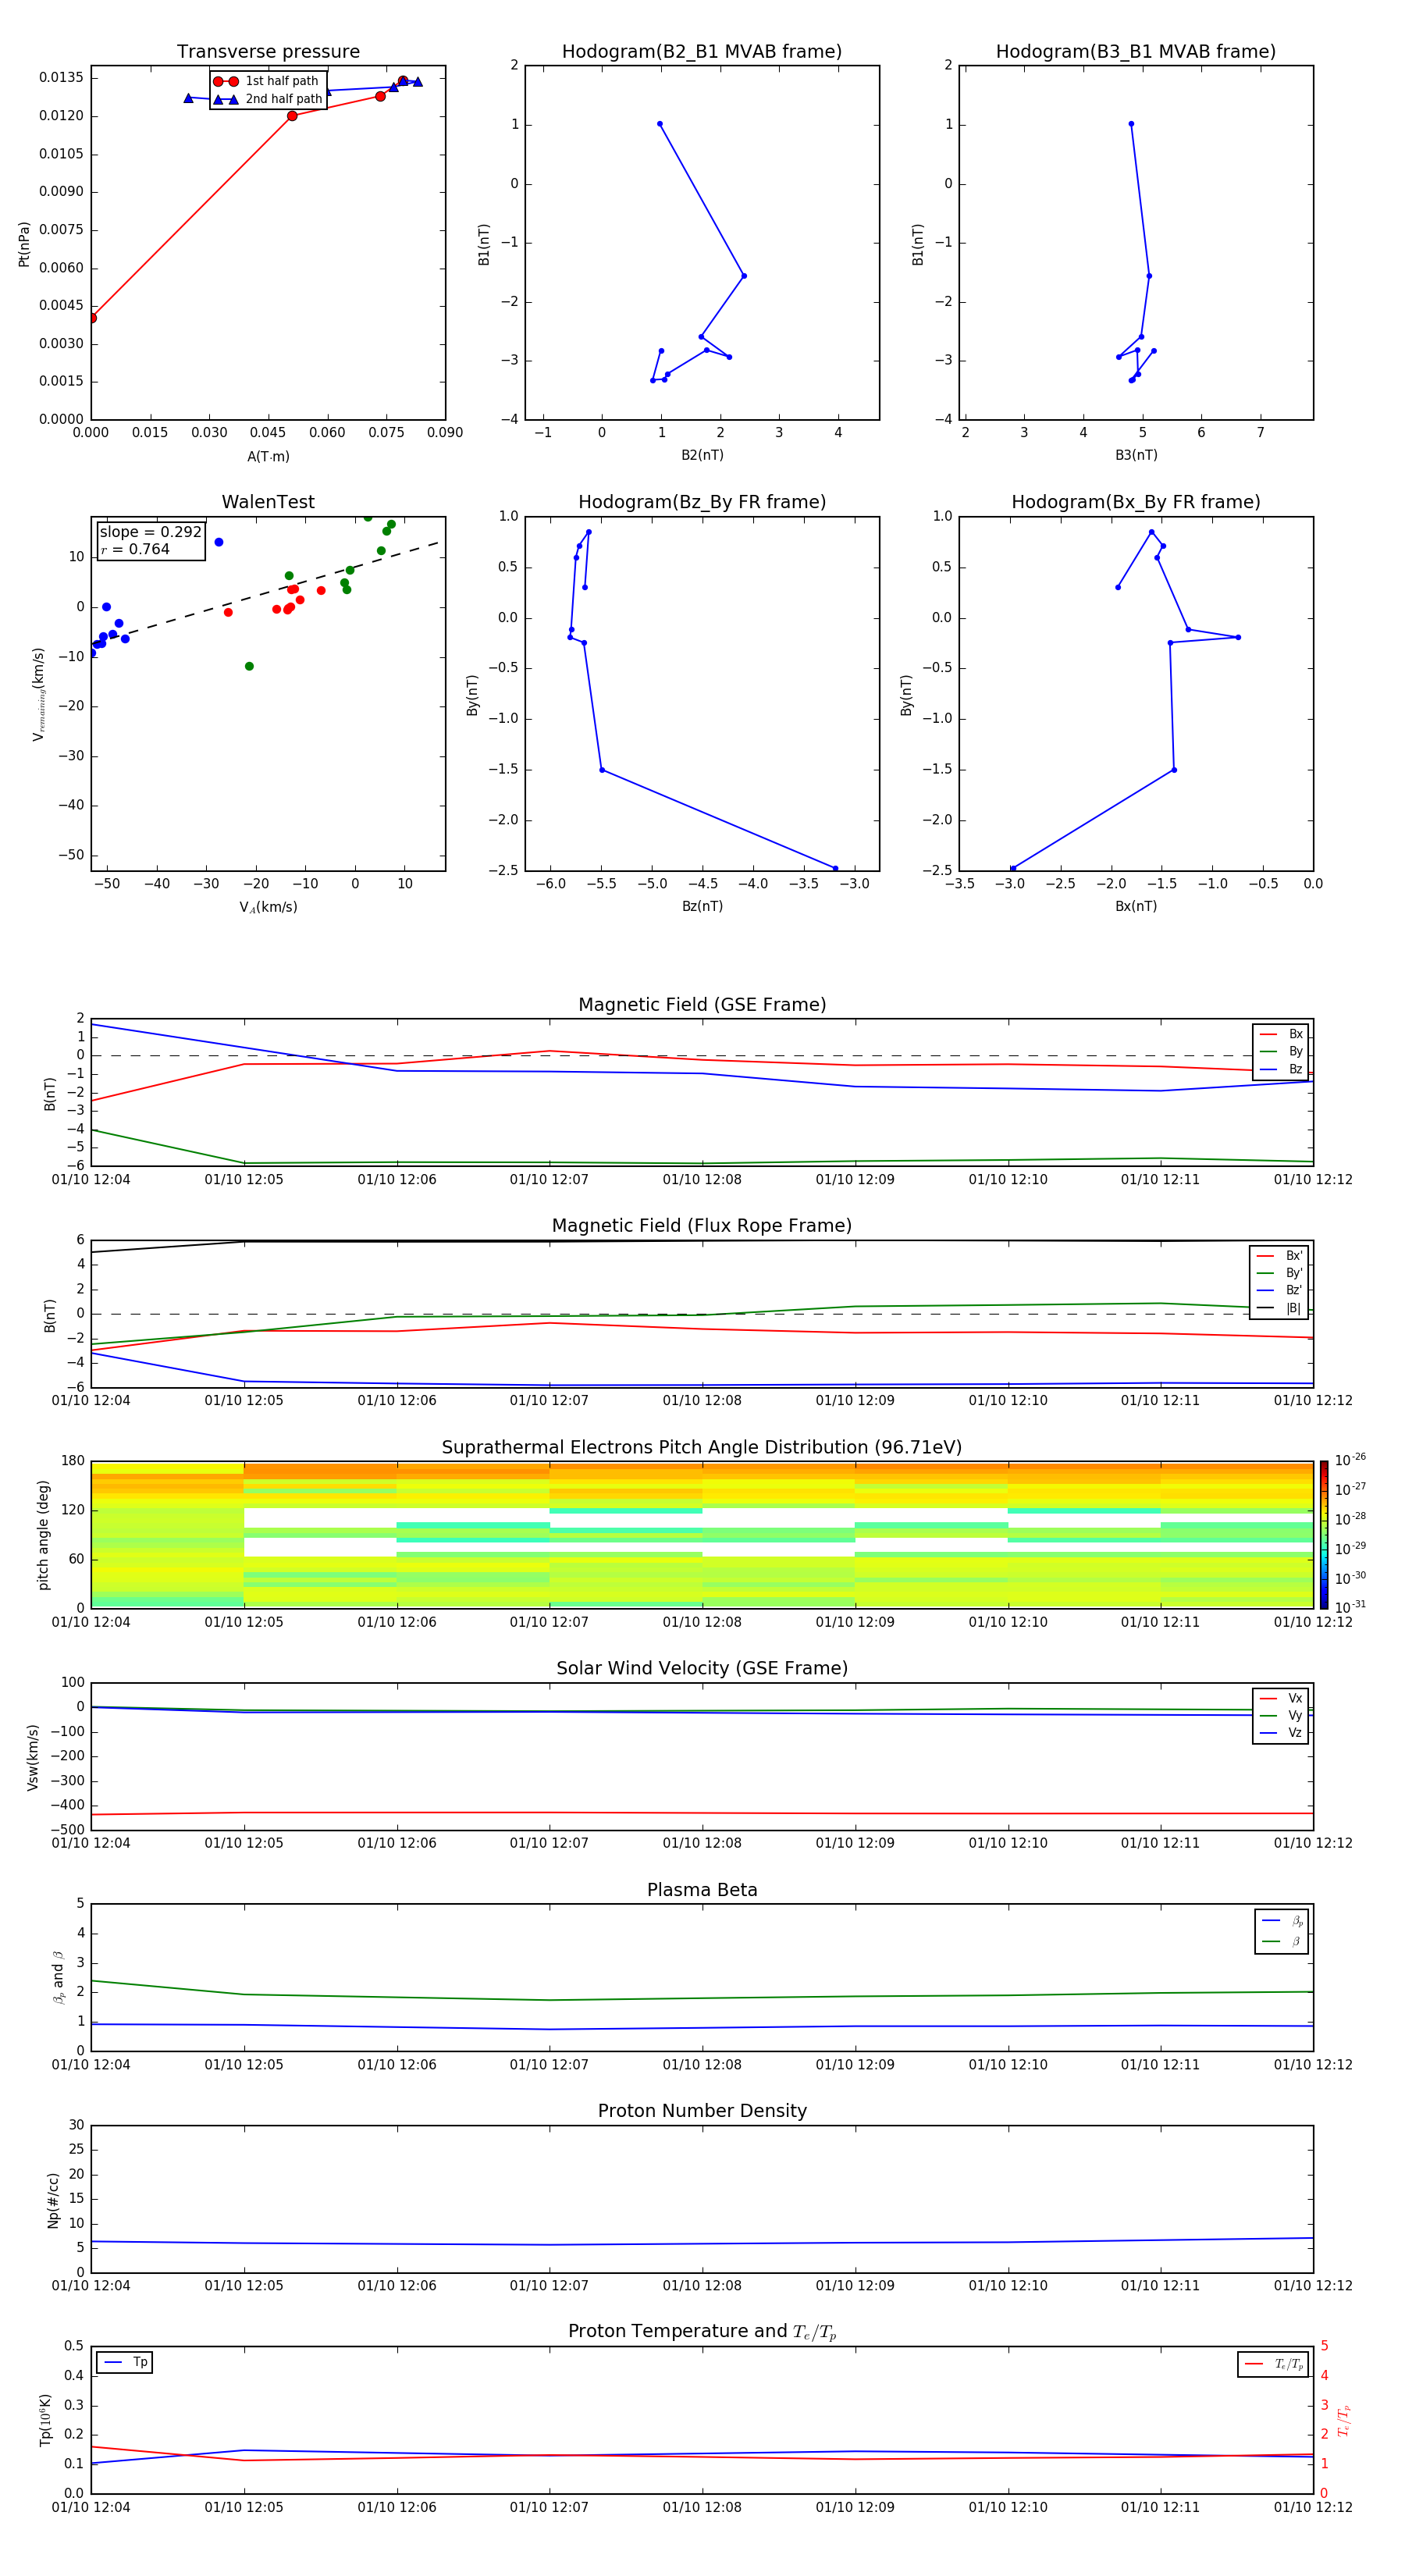
Task: Click the Vx legend entry
Action: (1281, 1699)
